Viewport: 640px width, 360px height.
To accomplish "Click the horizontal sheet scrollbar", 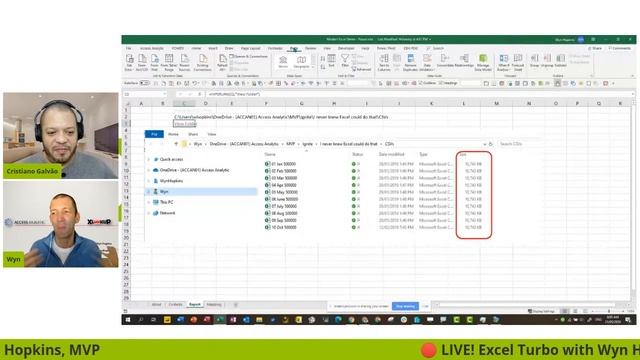I will coord(527,304).
